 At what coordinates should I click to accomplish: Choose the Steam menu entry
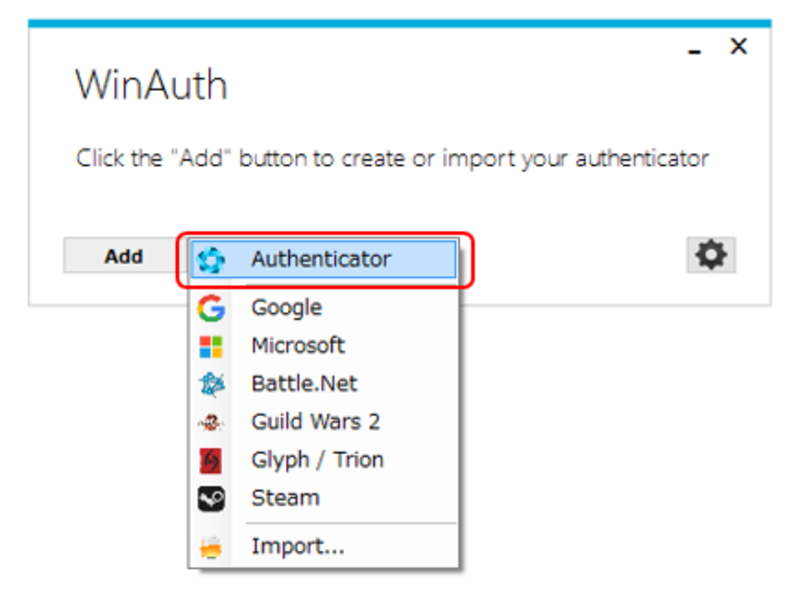[323, 498]
